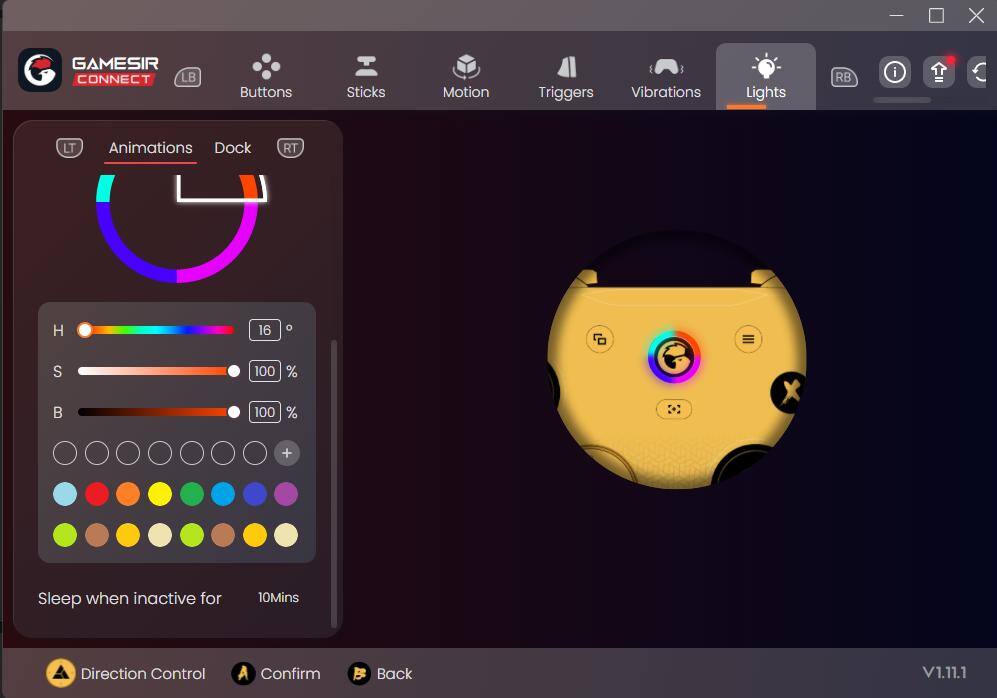Select the first empty custom color slot
Viewport: 997px width, 698px height.
pyautogui.click(x=65, y=453)
